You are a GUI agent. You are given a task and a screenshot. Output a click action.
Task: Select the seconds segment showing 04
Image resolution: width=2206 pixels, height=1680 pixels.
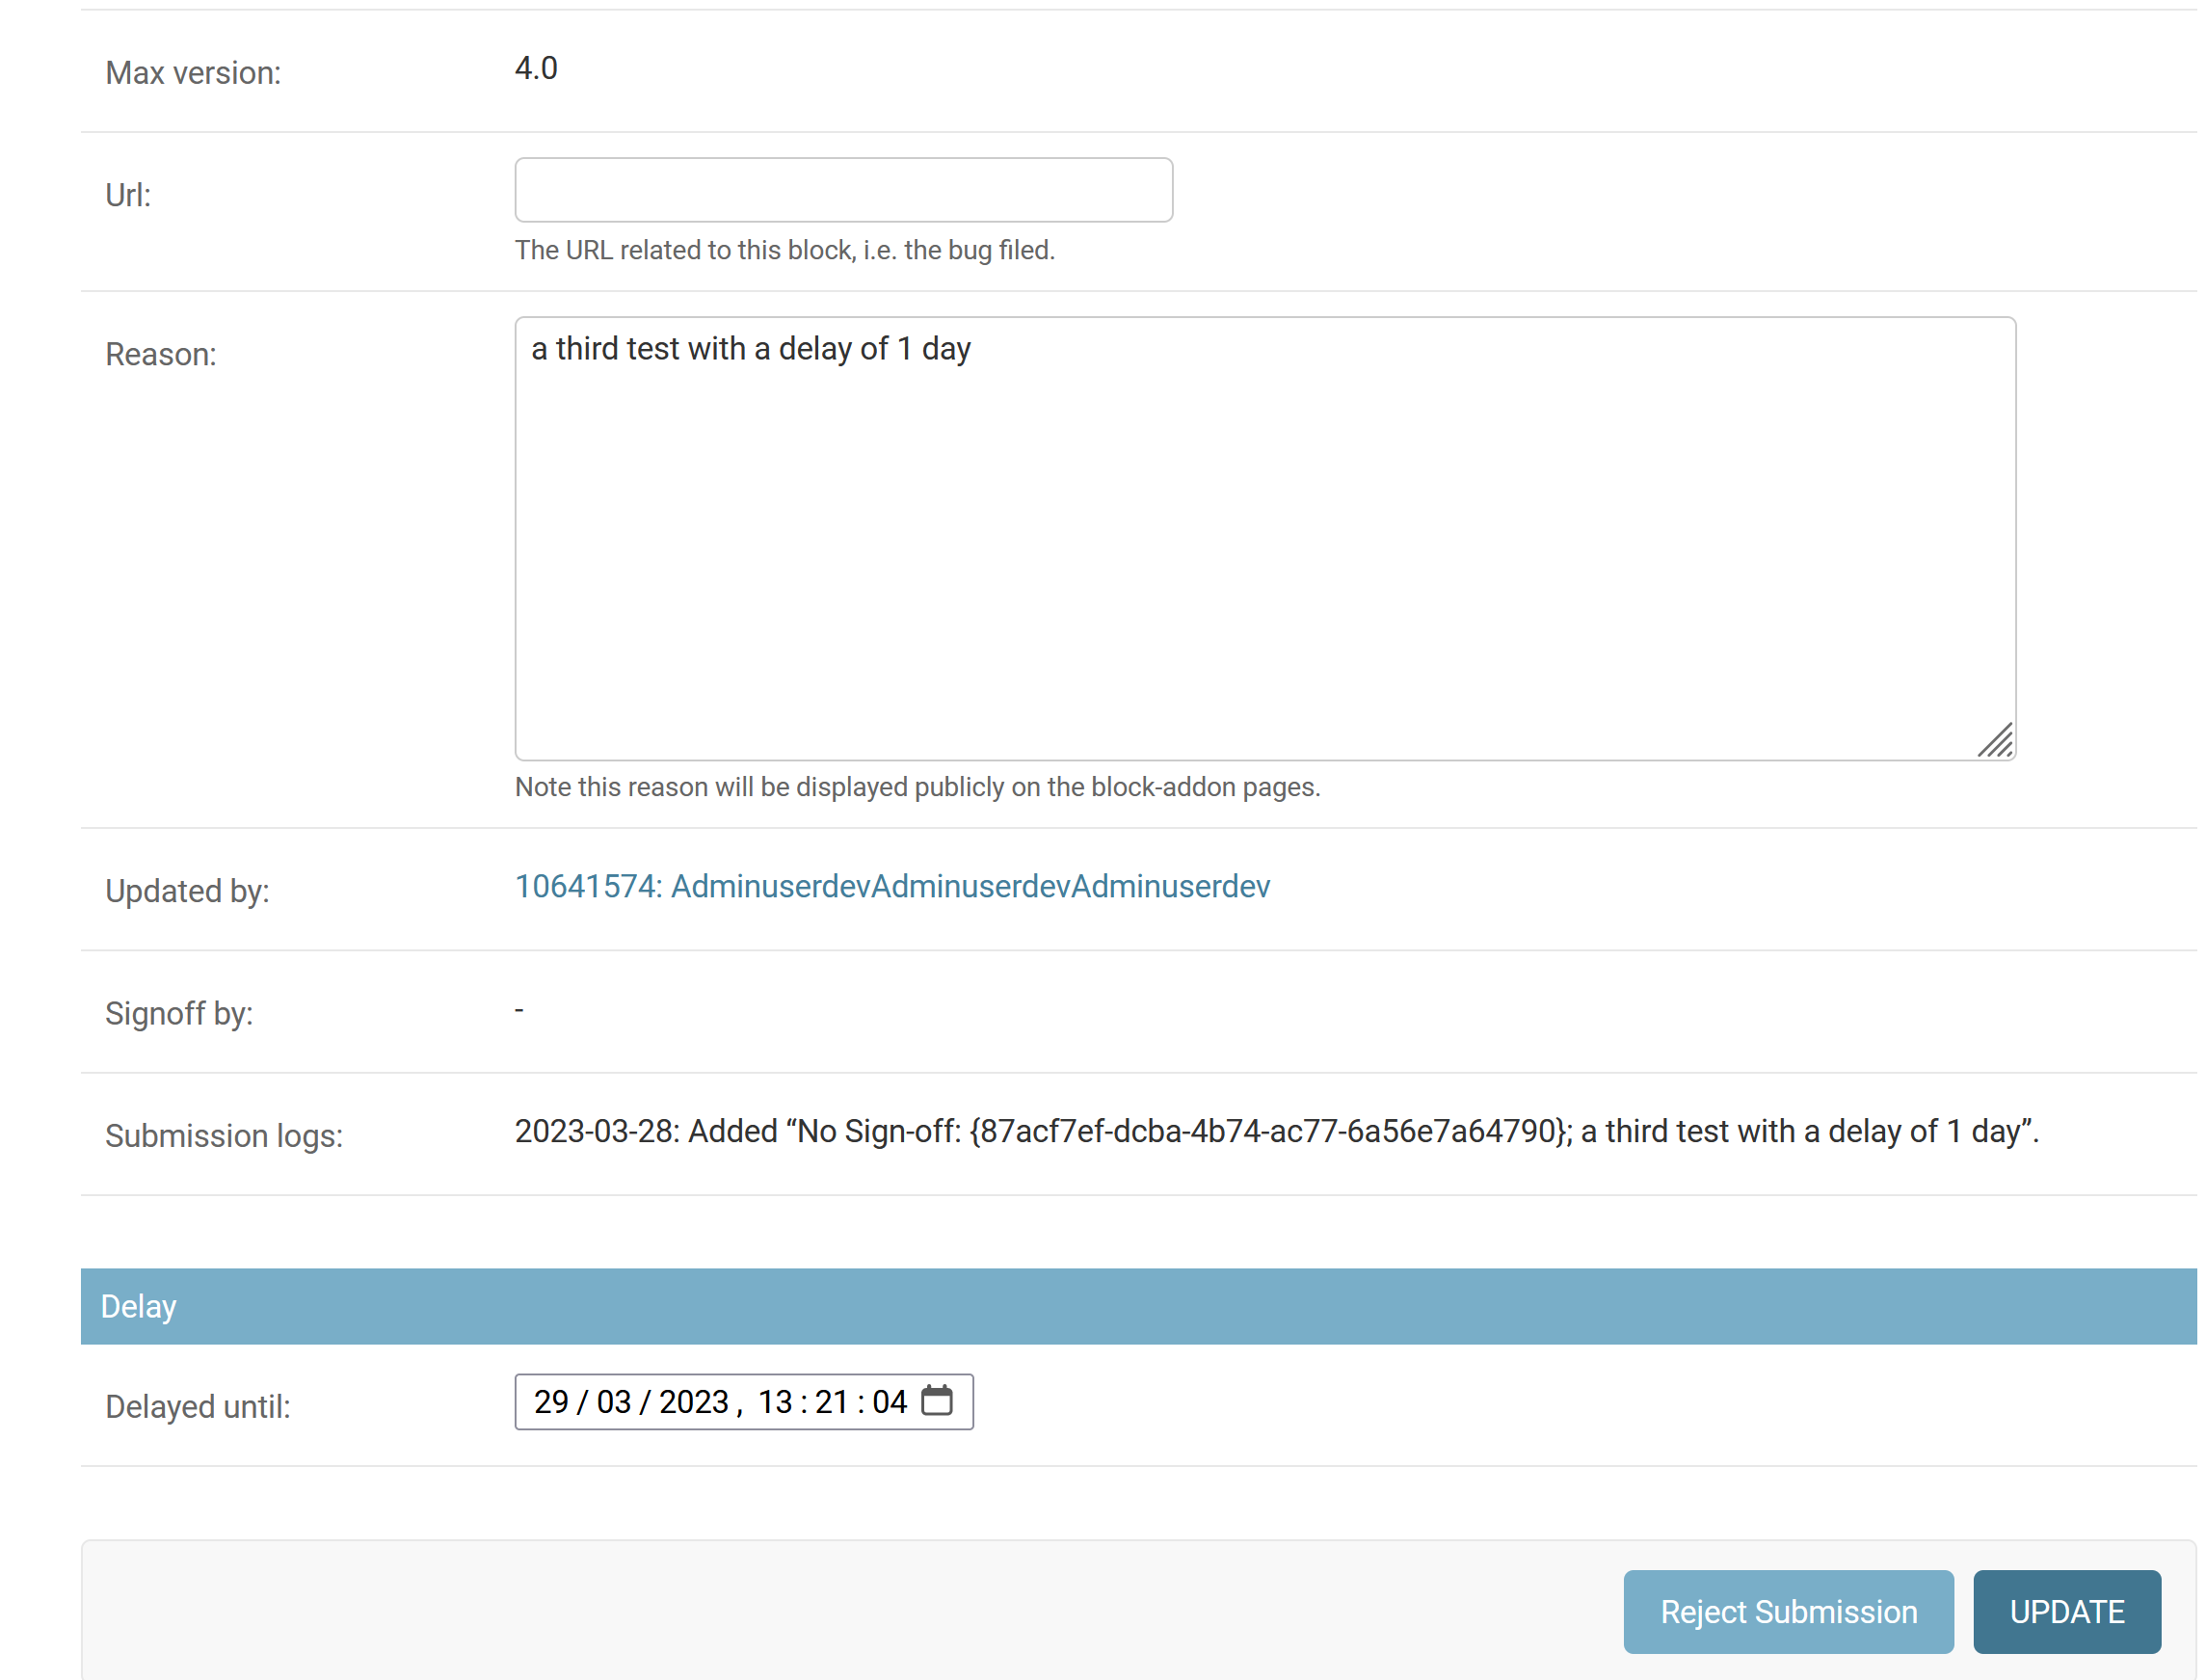[x=889, y=1402]
